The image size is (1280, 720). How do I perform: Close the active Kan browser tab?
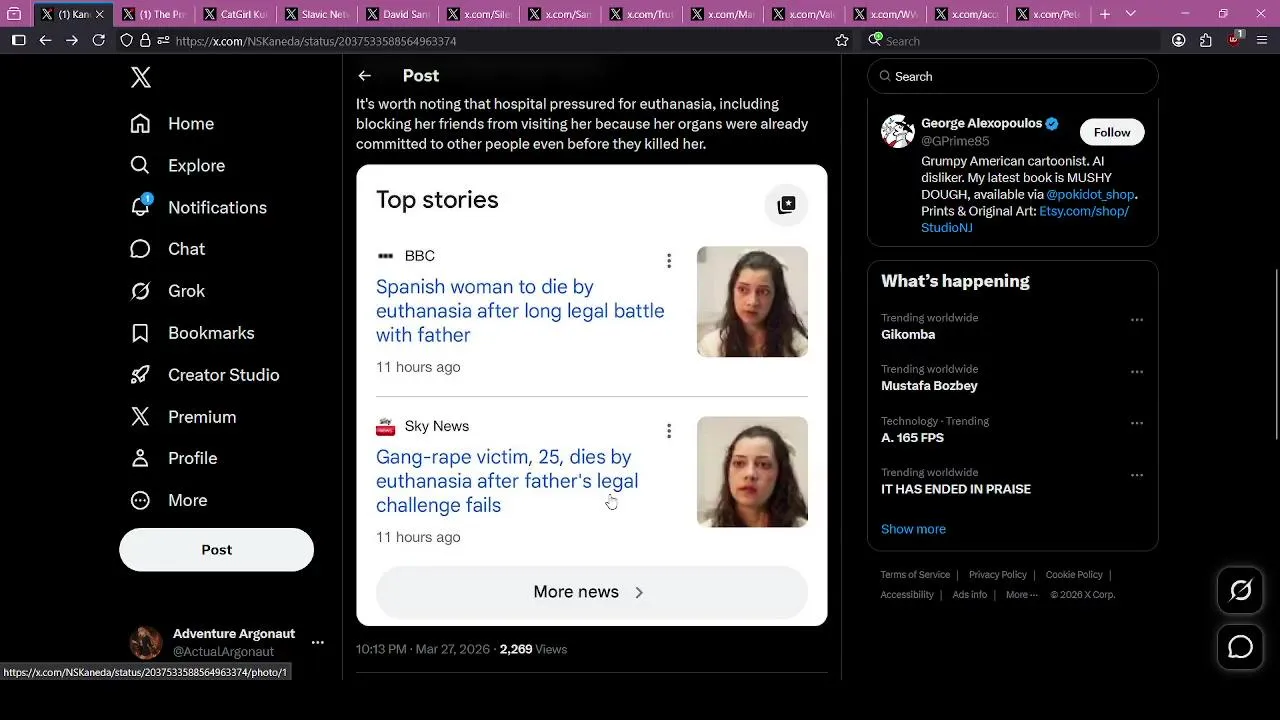click(x=99, y=14)
